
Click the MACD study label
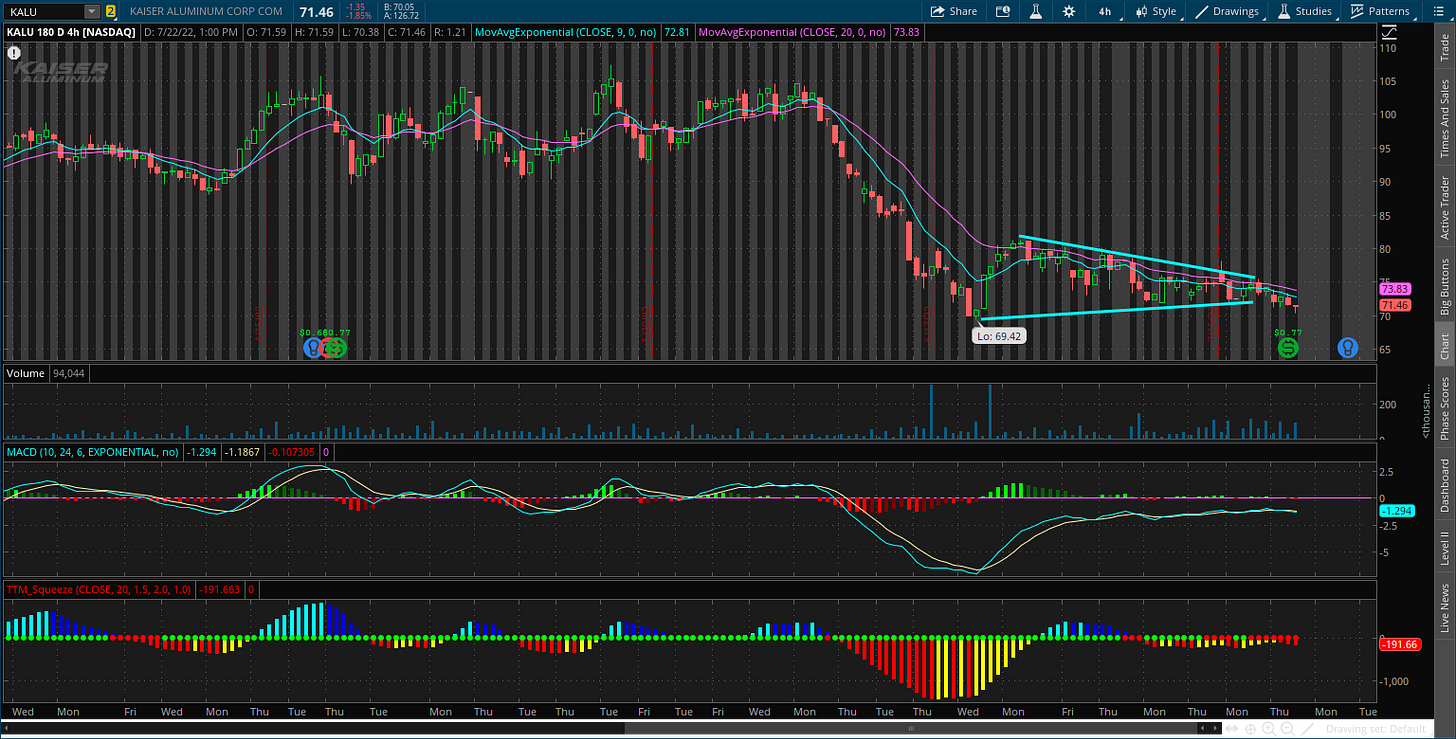coord(94,452)
